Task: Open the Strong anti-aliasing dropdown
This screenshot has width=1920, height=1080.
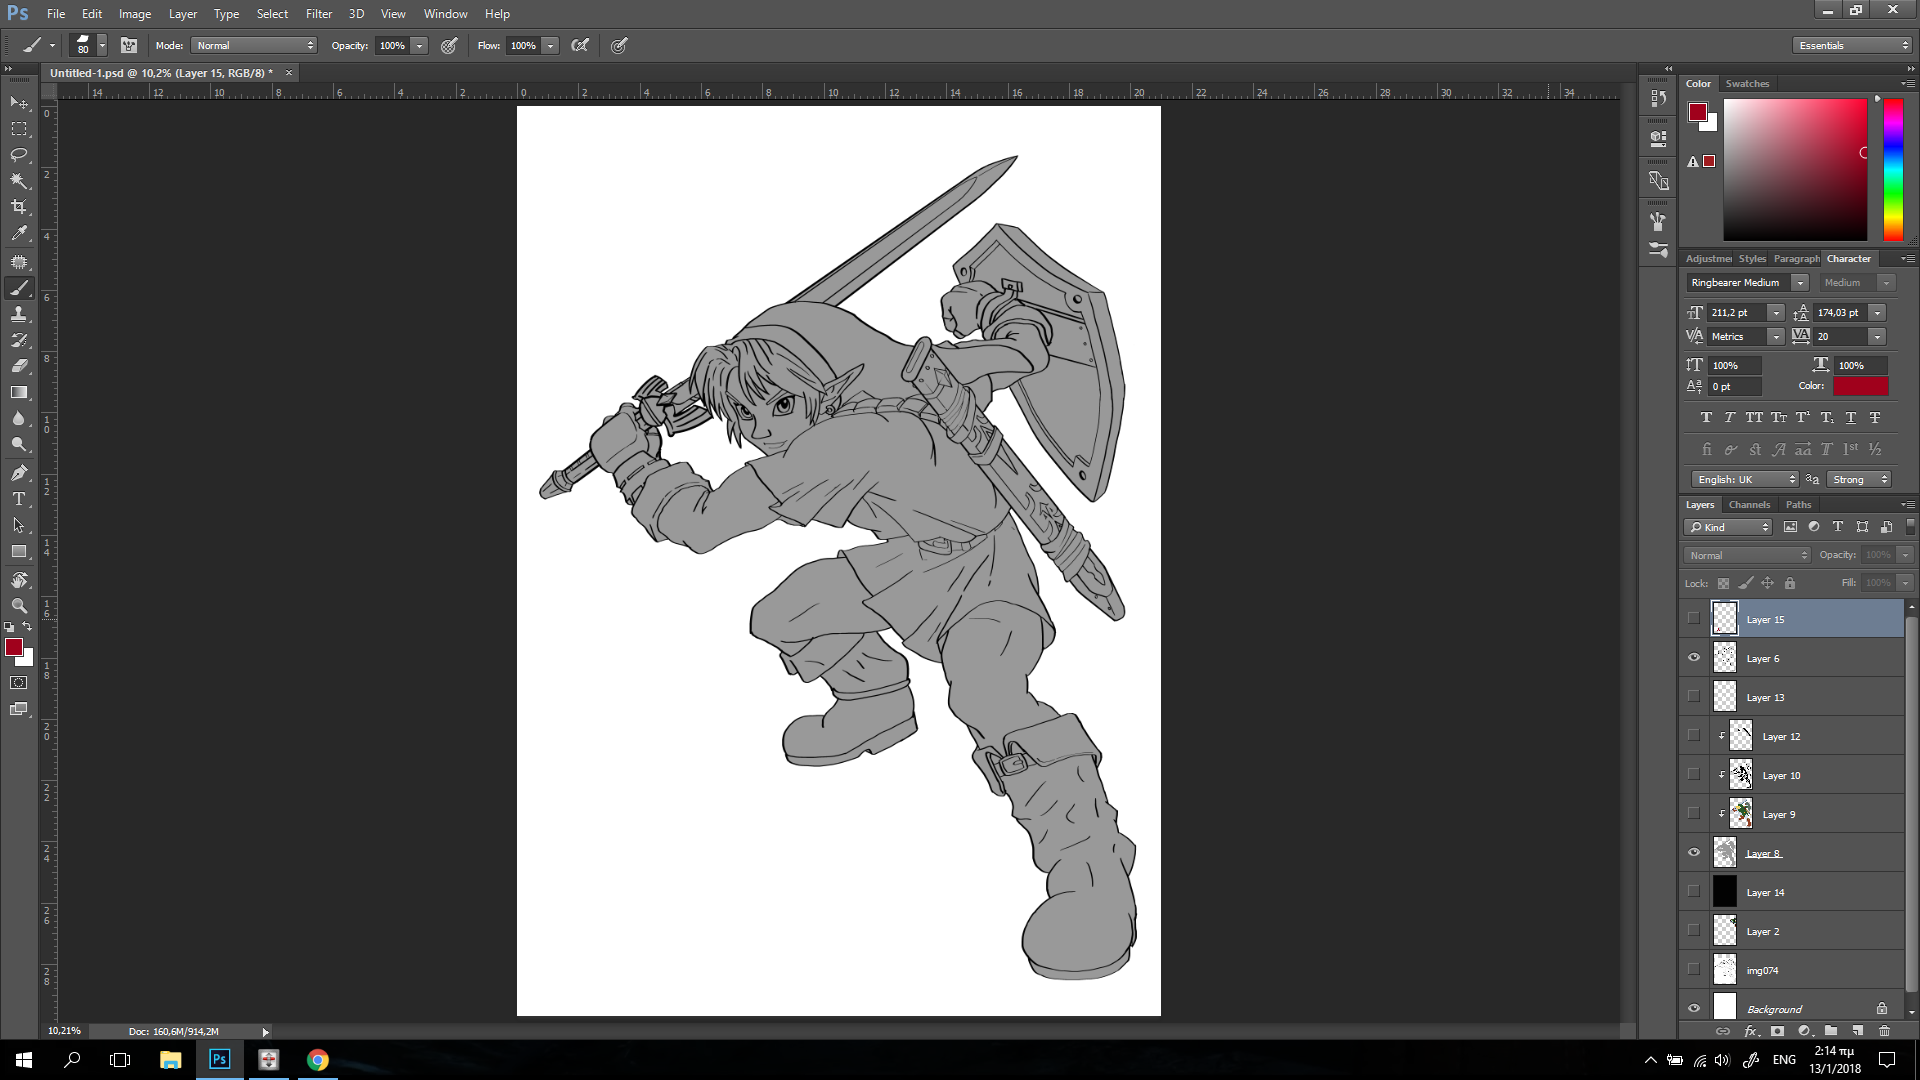Action: [x=1859, y=480]
